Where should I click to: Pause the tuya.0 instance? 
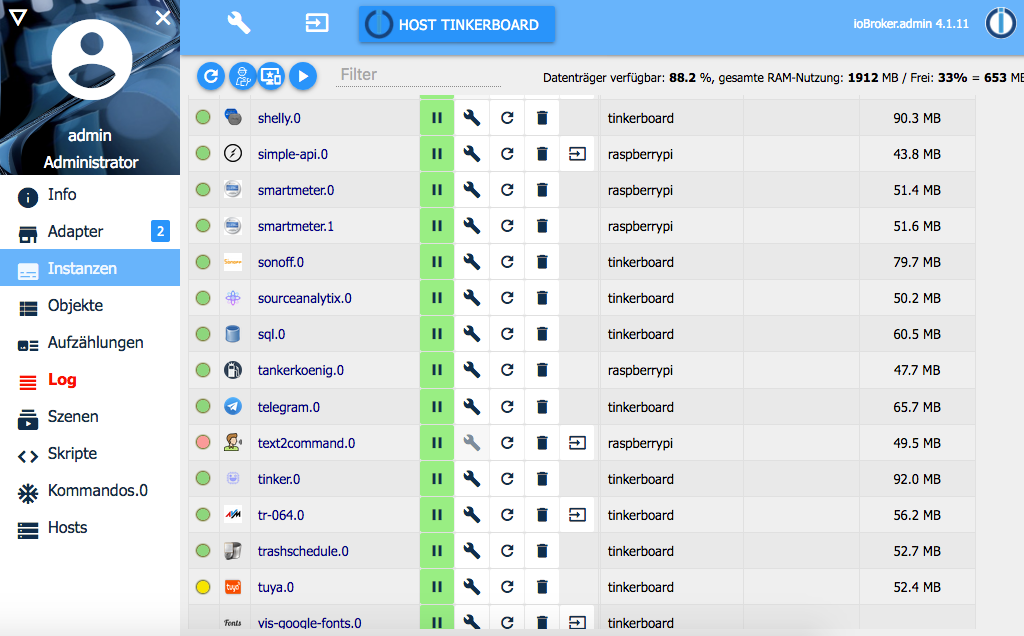[437, 587]
